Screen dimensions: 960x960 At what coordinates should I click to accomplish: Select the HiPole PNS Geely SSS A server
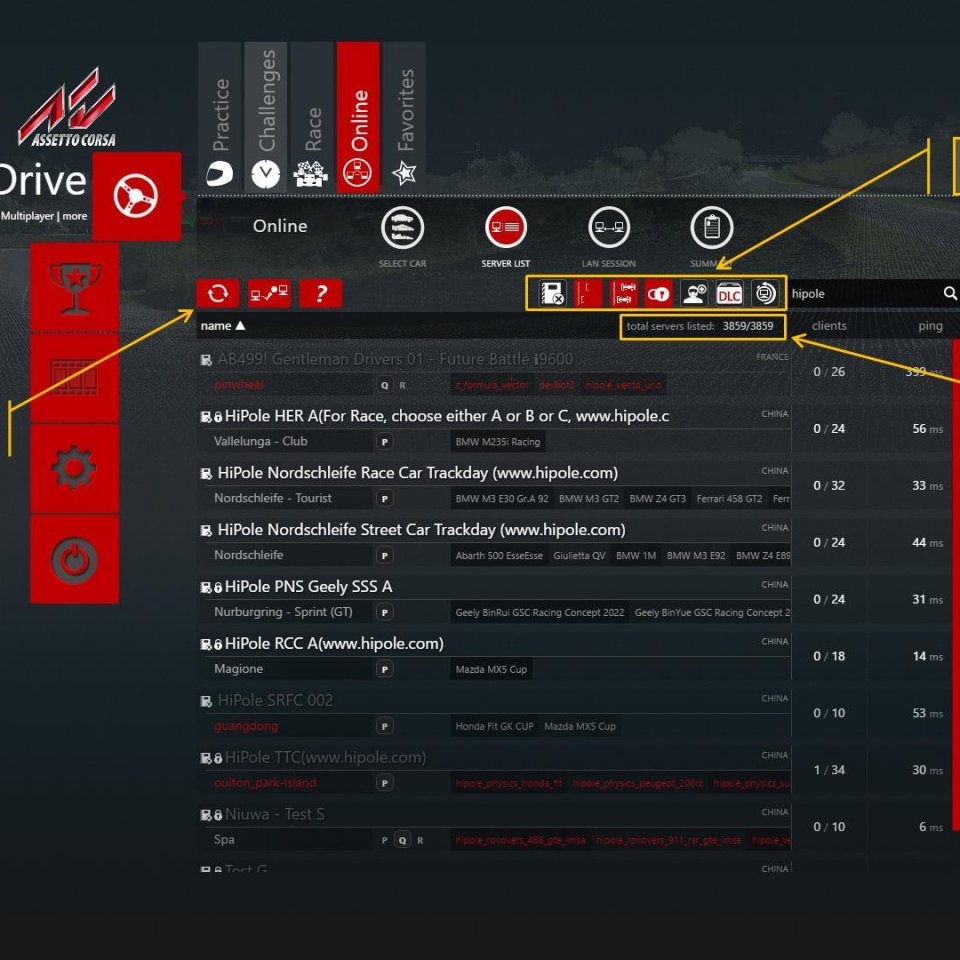point(493,599)
